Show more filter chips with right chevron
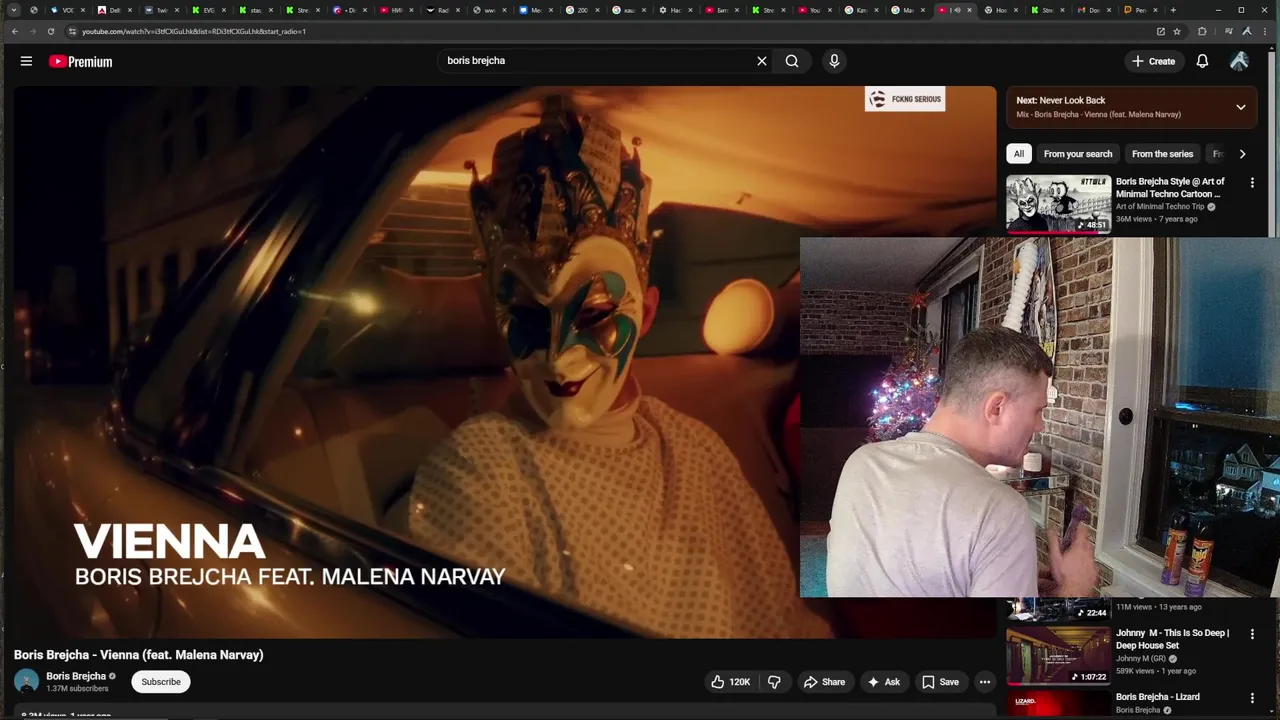The image size is (1280, 720). [1242, 154]
